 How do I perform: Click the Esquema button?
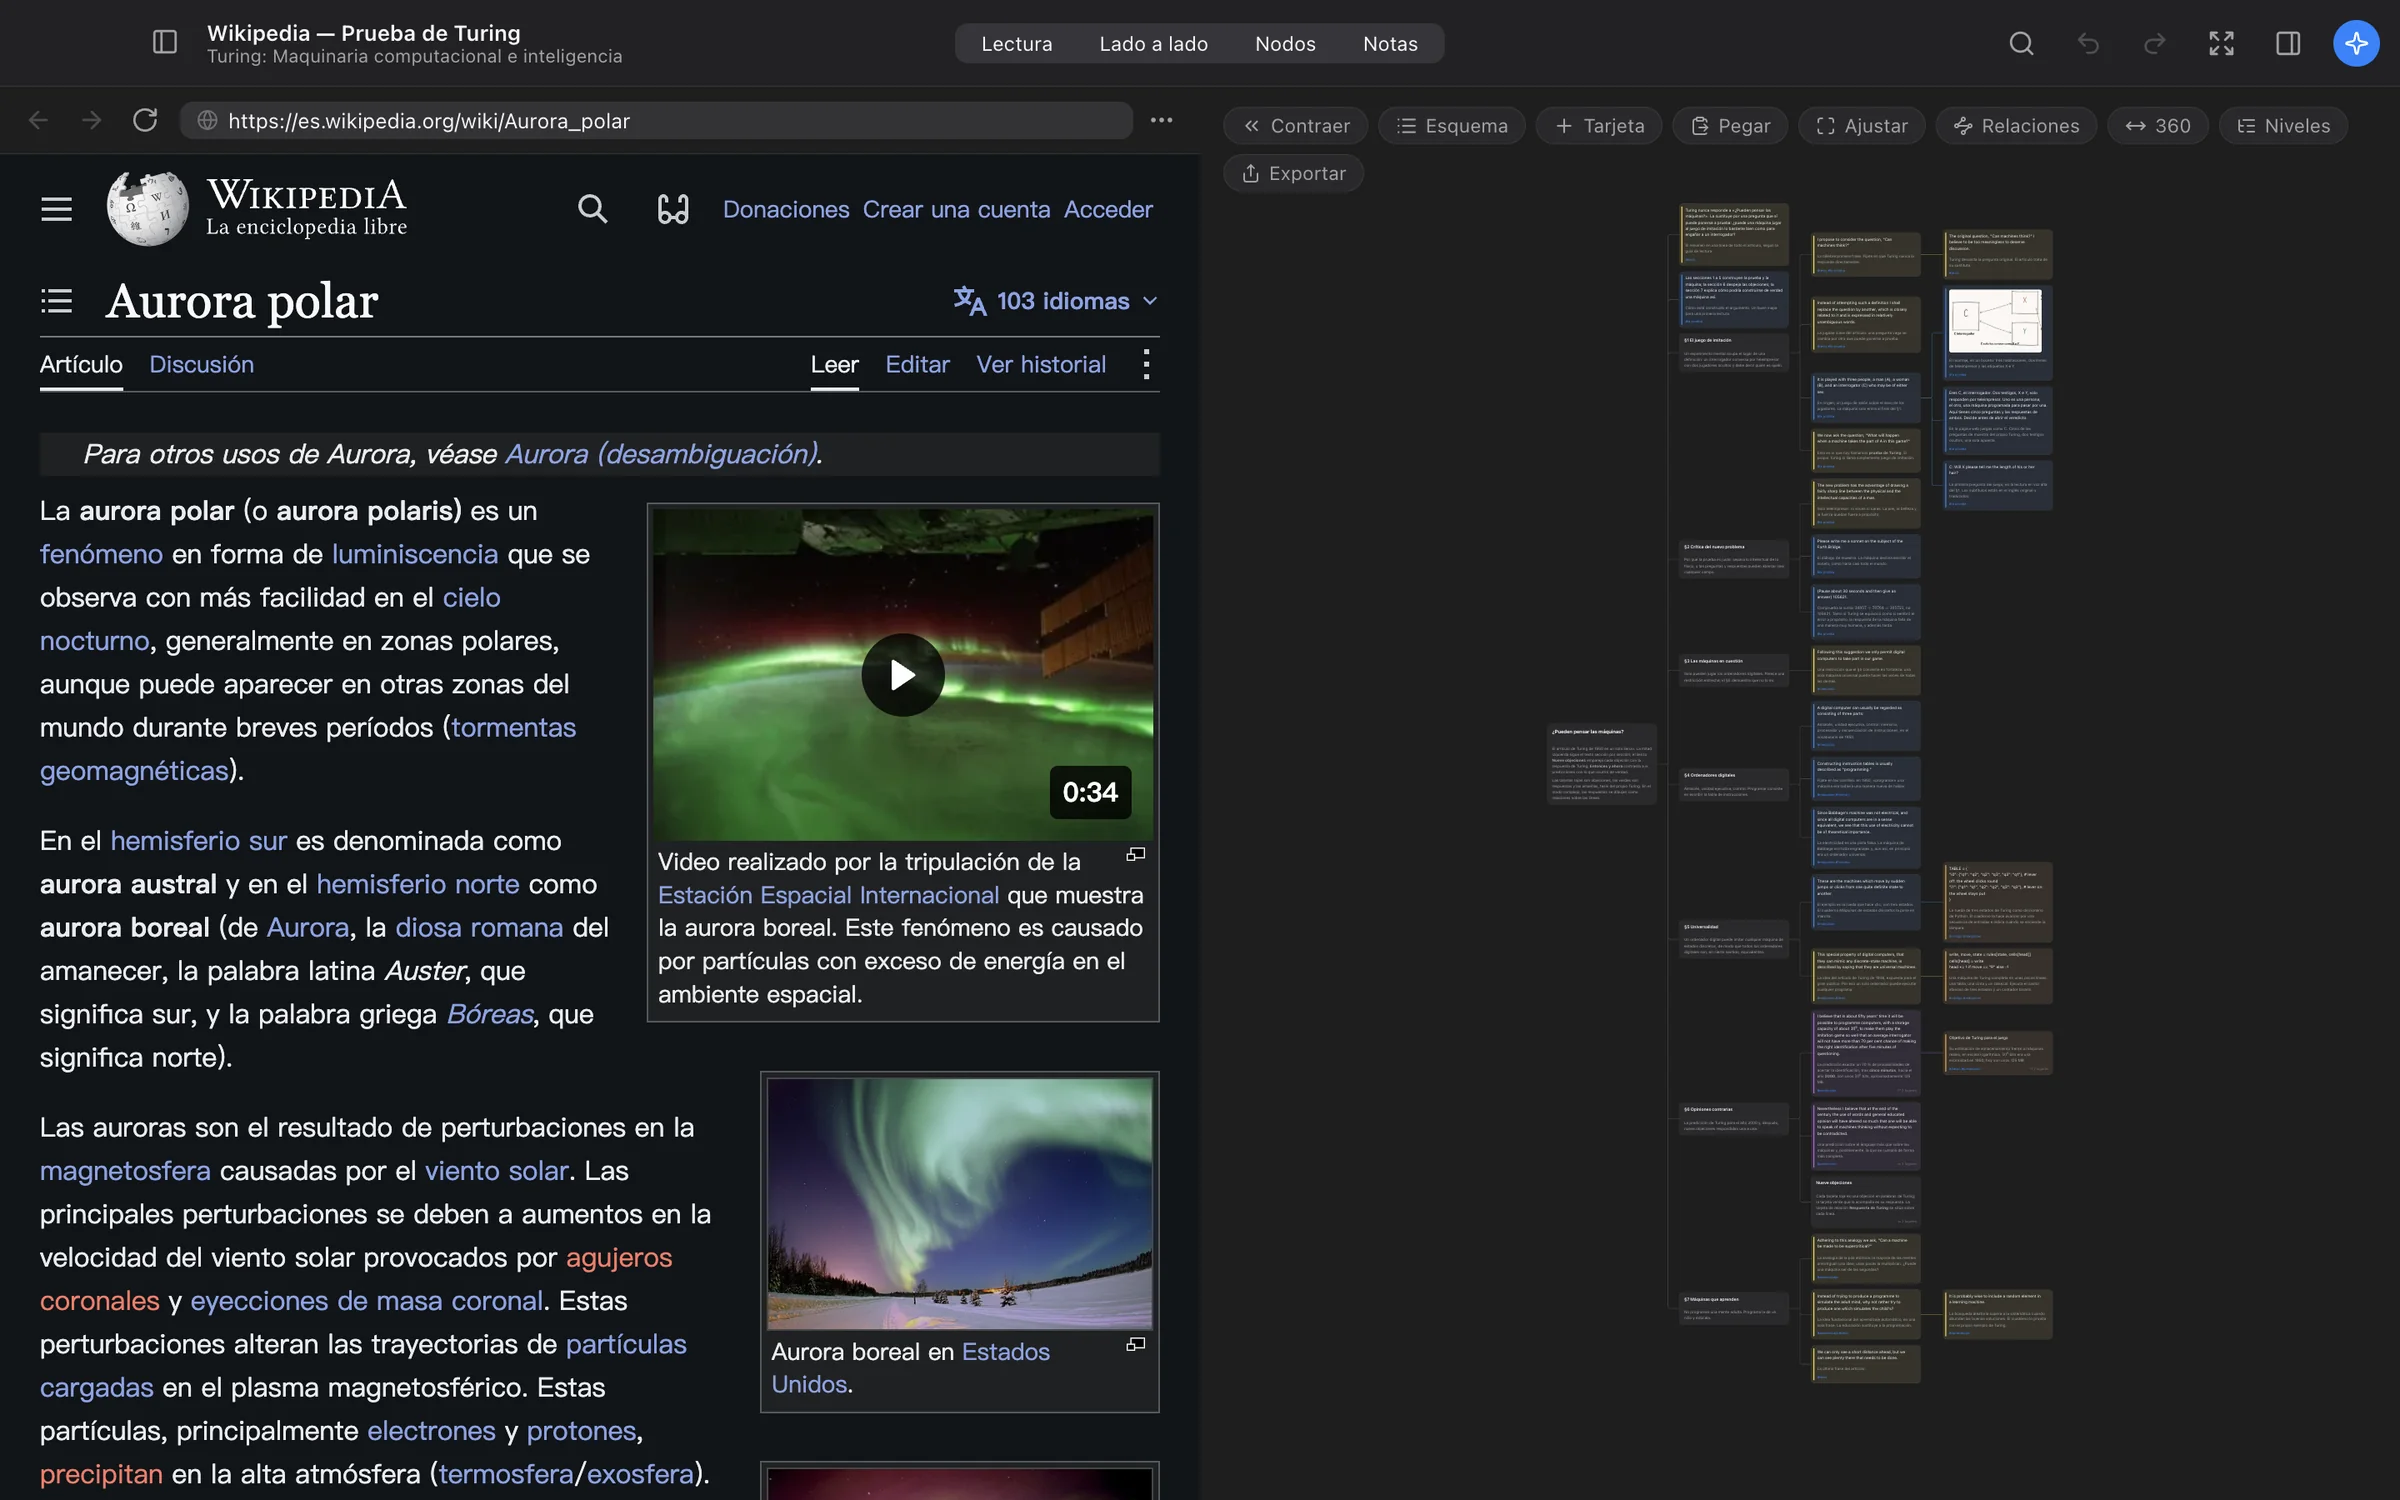(x=1452, y=126)
